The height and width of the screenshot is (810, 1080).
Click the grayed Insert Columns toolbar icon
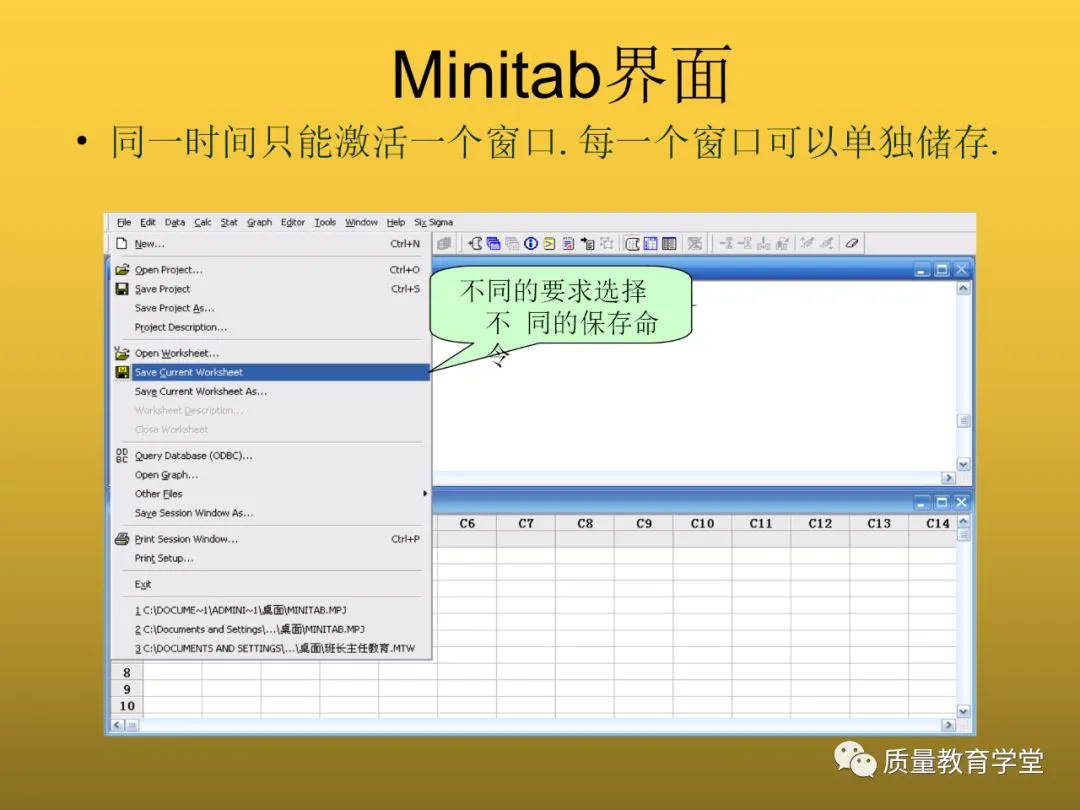[763, 243]
